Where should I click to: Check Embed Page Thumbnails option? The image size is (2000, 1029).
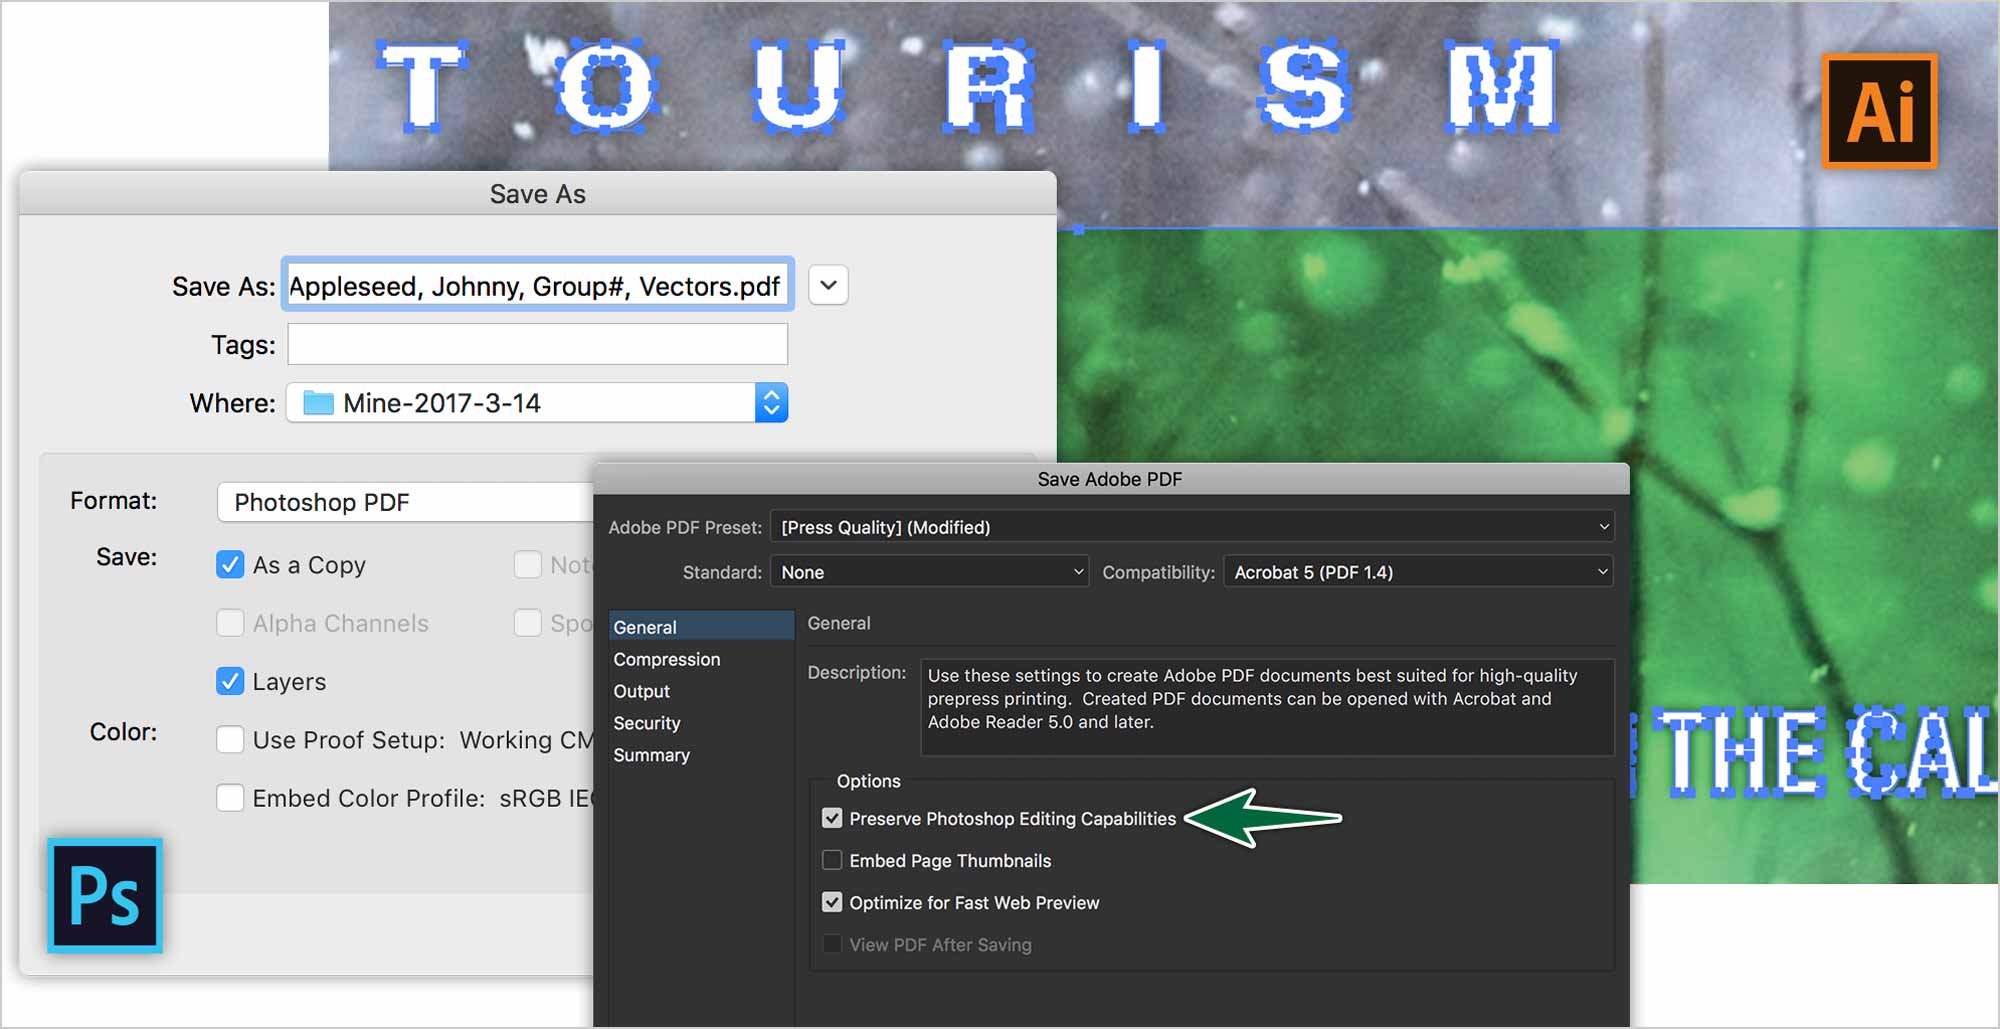click(832, 860)
